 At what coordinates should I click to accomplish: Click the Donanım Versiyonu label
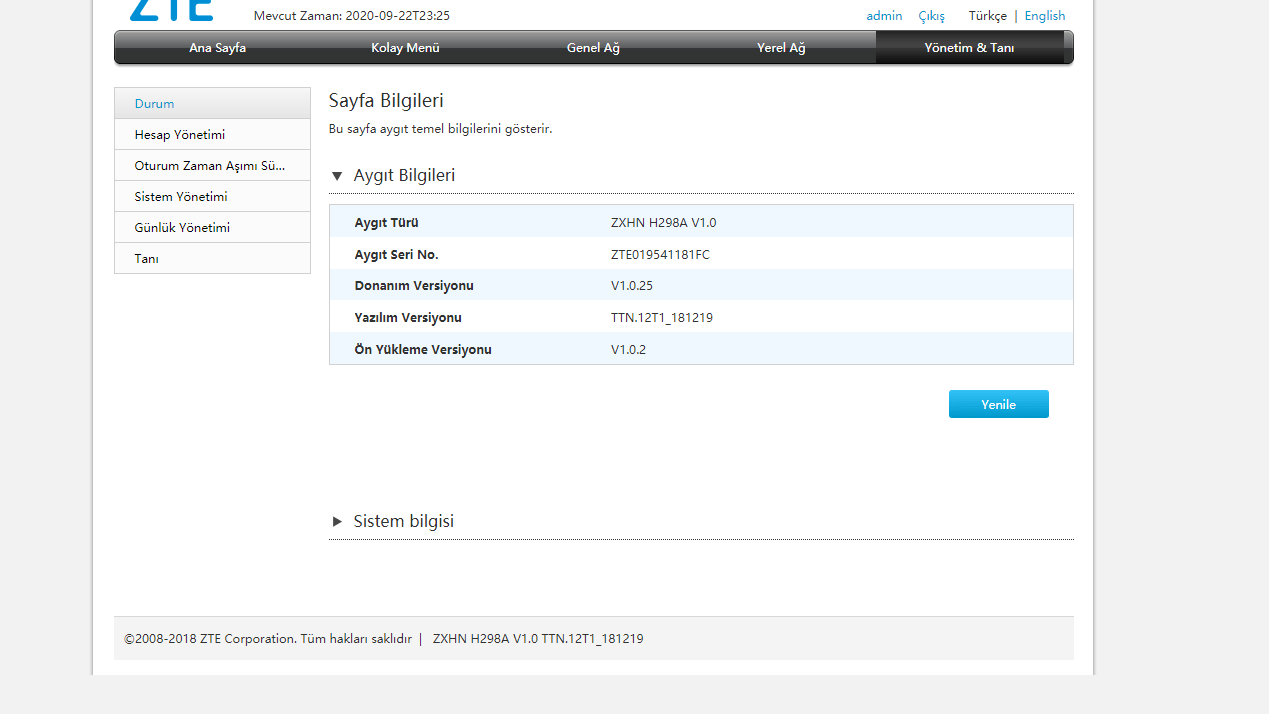point(414,285)
